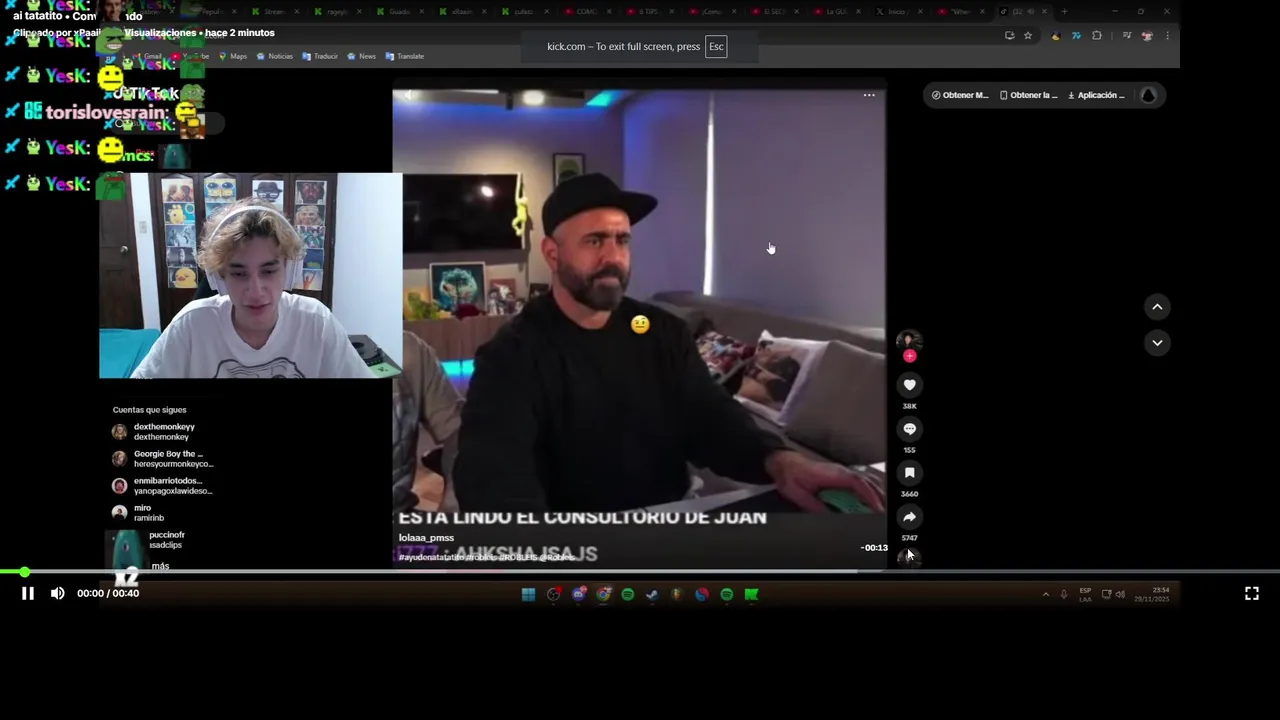The image size is (1280, 720).
Task: Open enmibarriotodos... followed account
Action: pos(162,486)
